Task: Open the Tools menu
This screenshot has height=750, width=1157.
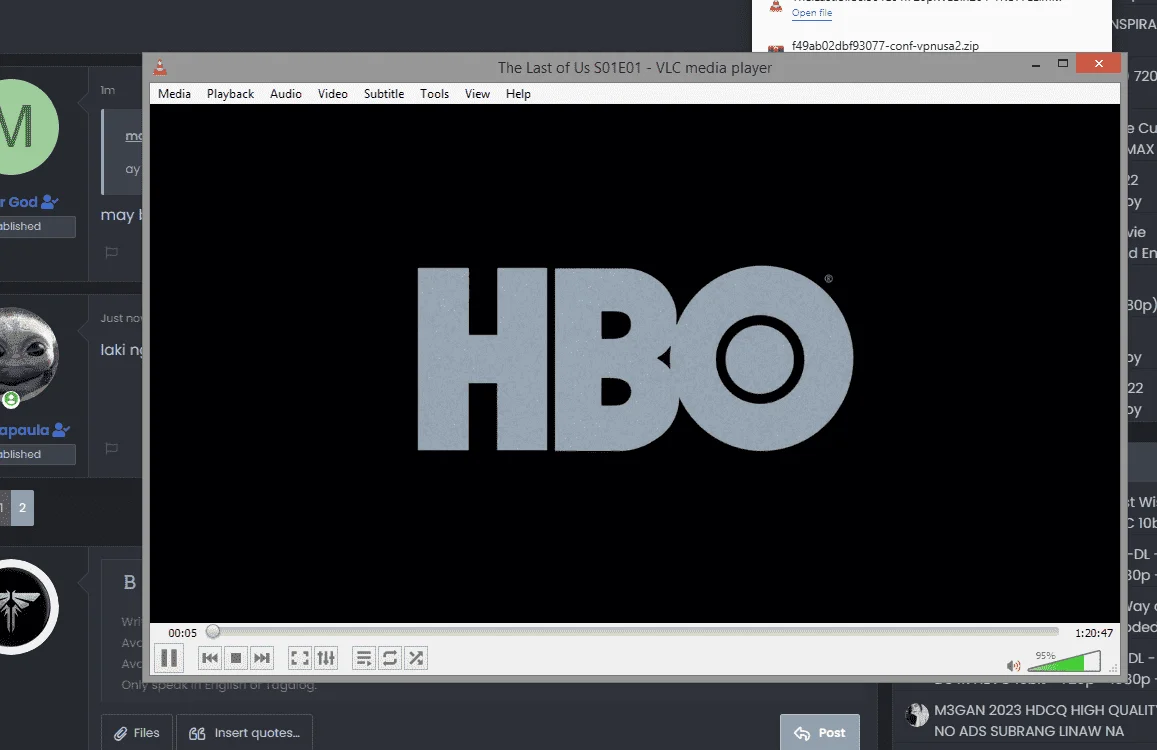Action: (435, 94)
